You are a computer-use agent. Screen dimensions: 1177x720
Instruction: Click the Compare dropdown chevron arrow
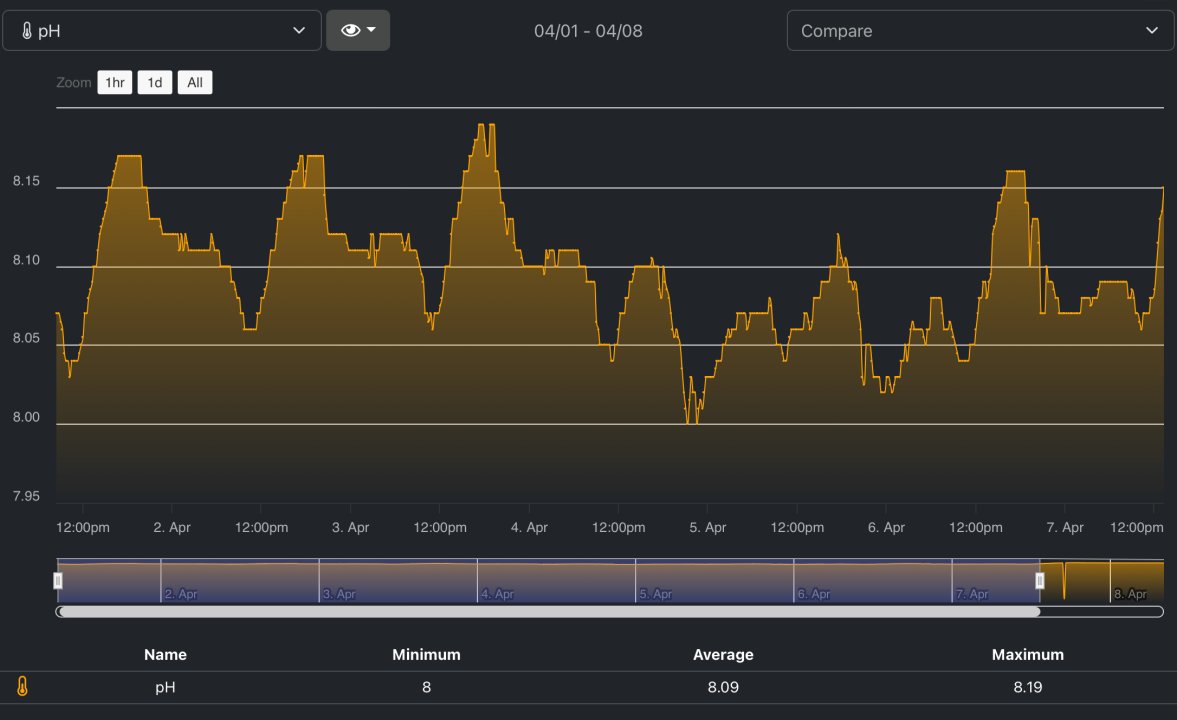point(1151,31)
